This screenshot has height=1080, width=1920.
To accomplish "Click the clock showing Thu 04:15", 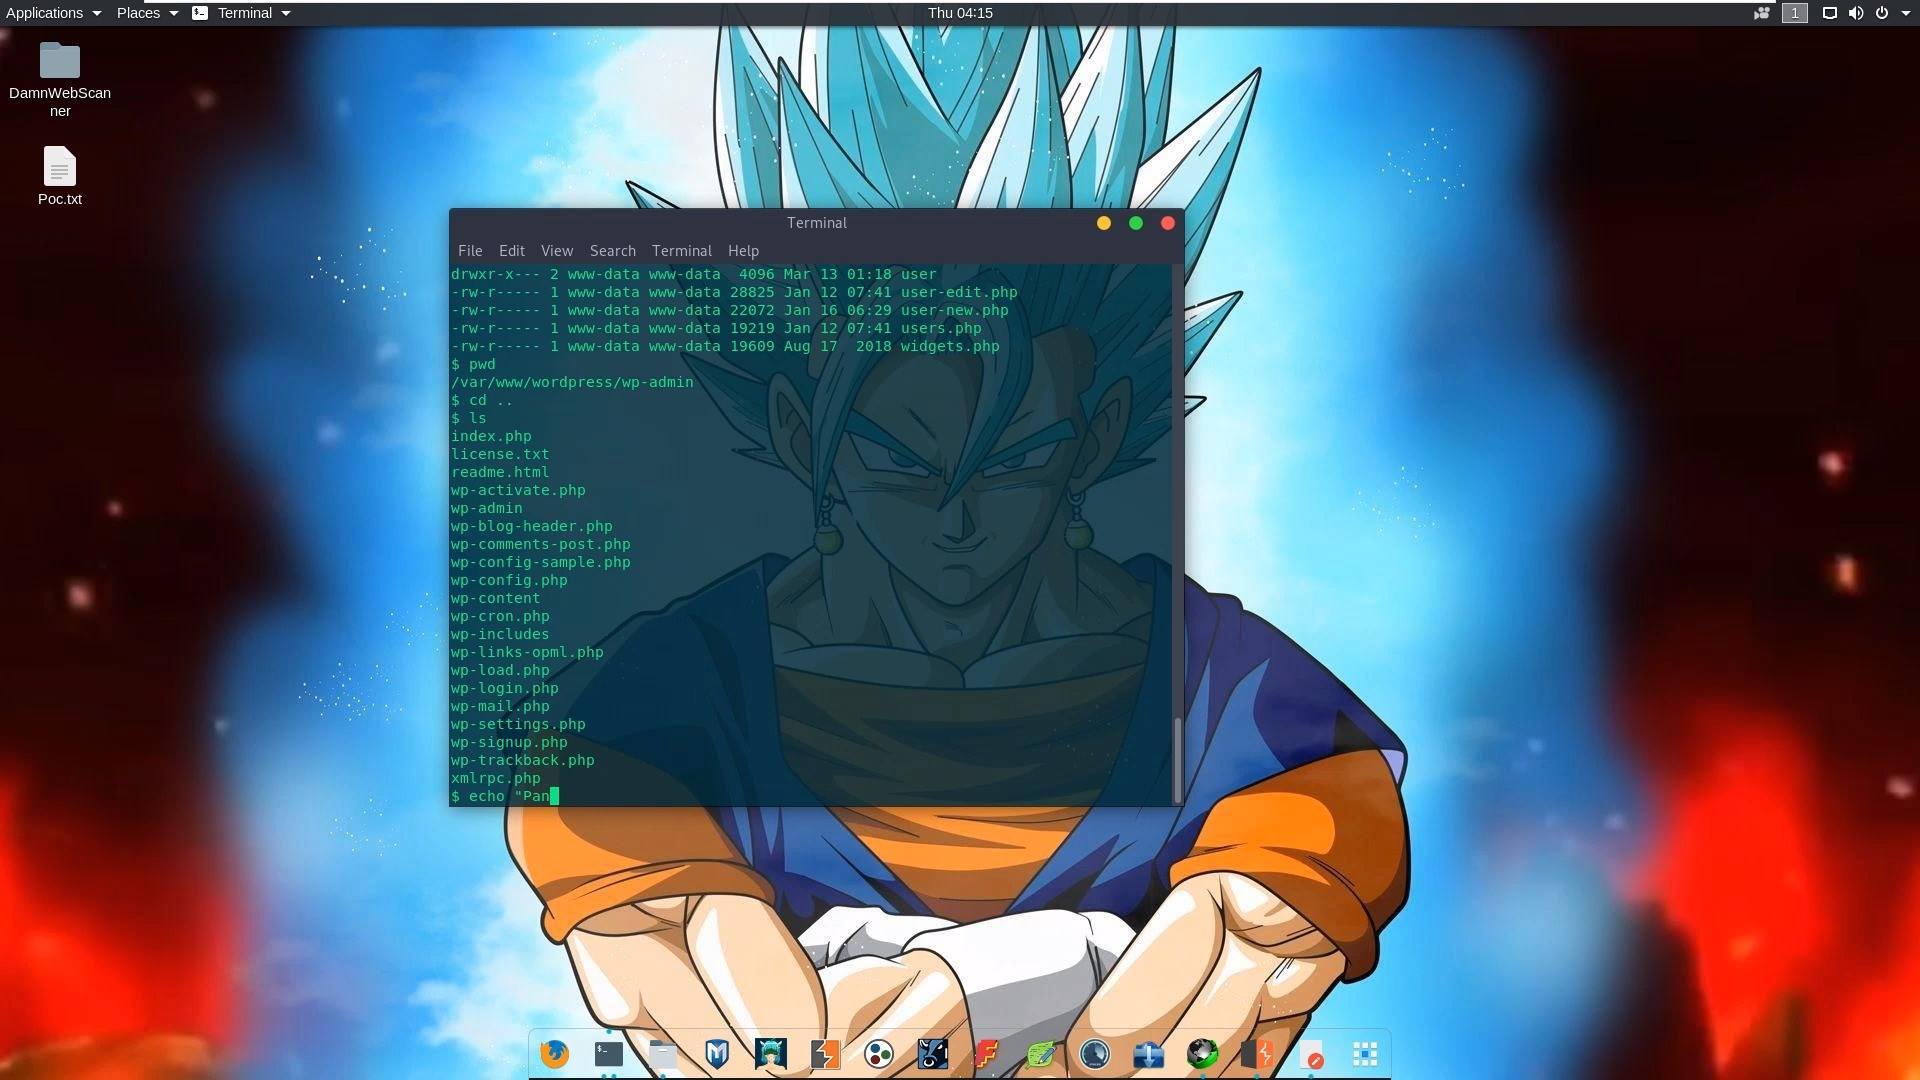I will 960,13.
